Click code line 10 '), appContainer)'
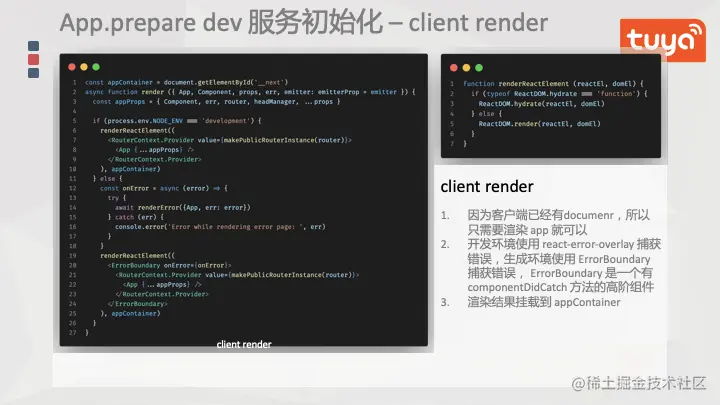 coord(130,169)
